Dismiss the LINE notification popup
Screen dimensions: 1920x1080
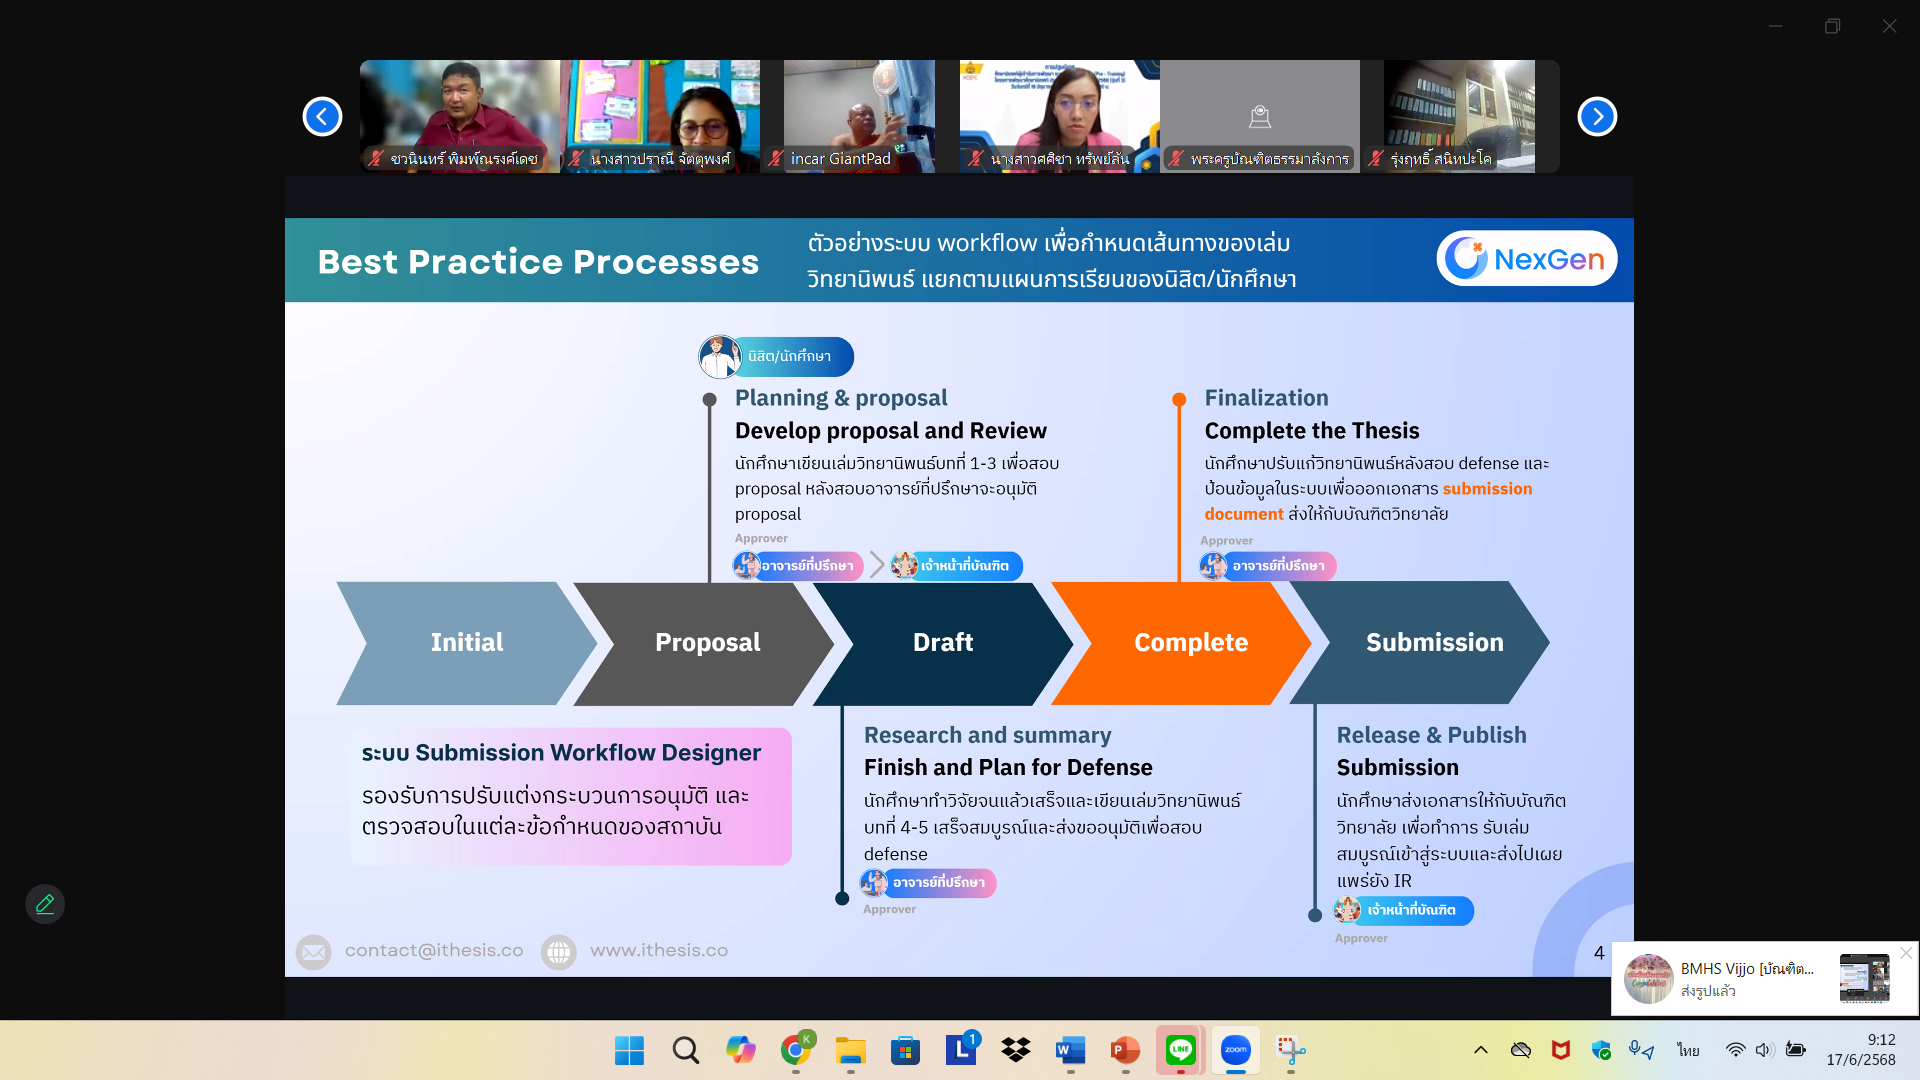click(x=1906, y=953)
